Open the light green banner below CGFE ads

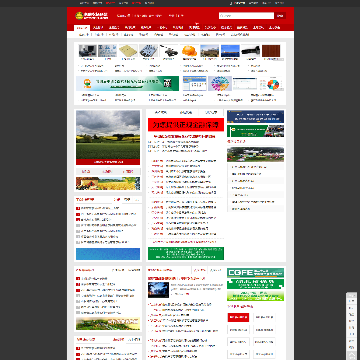pos(256,296)
